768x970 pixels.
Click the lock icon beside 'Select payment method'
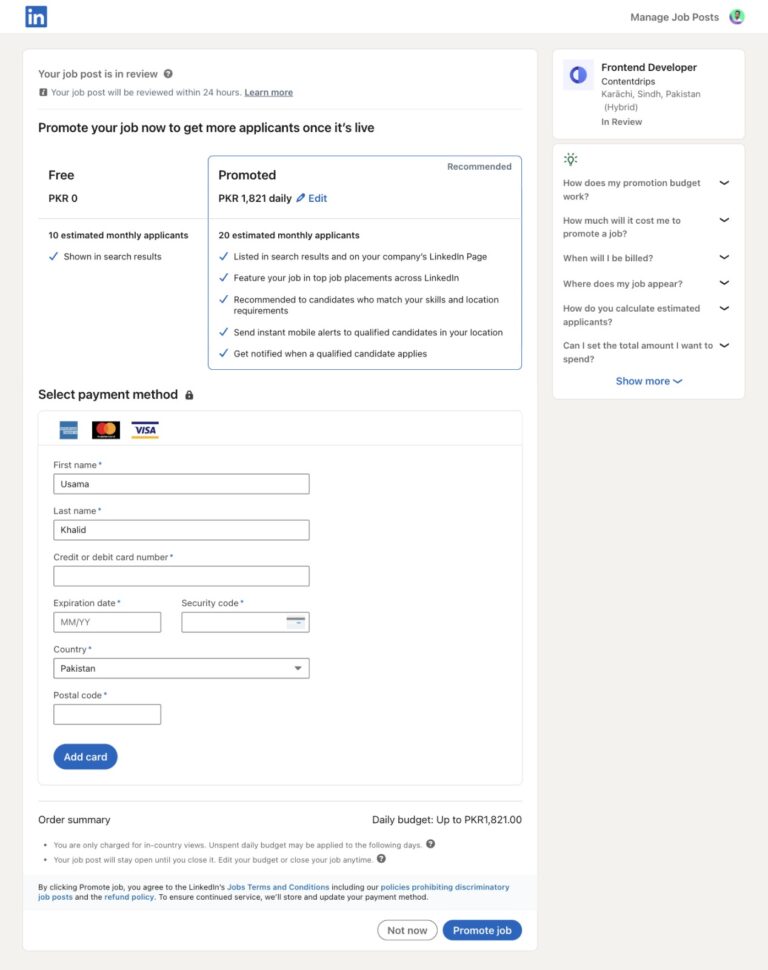coord(189,394)
